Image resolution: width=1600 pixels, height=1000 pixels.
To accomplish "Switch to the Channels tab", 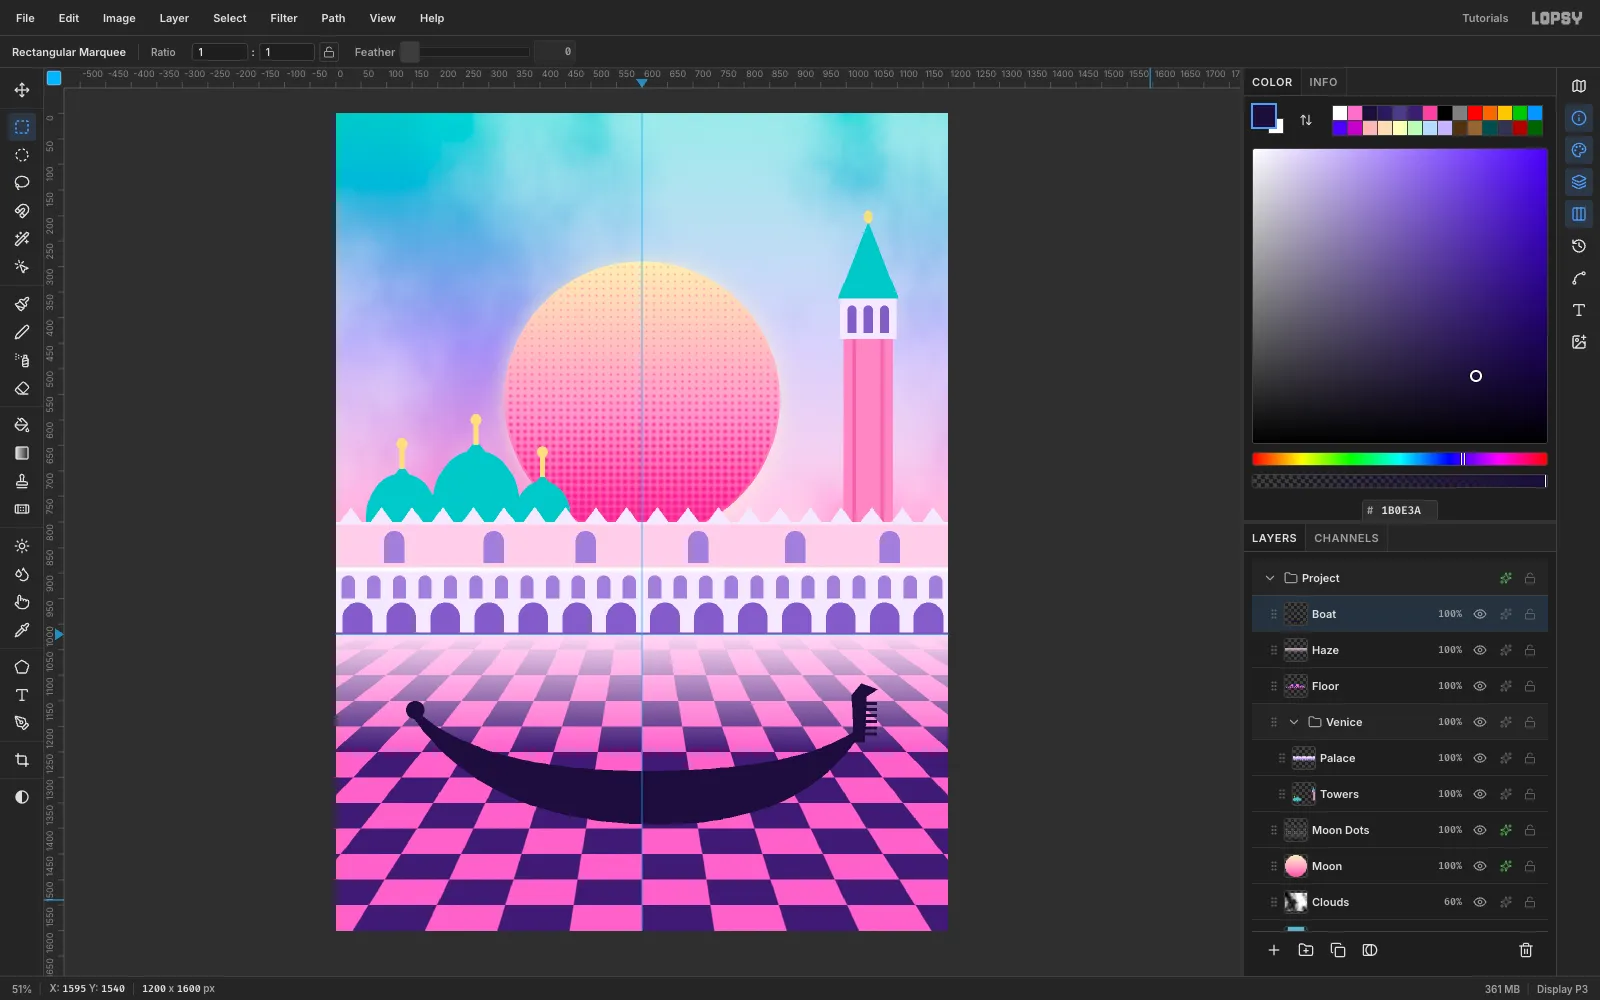I will pos(1346,538).
